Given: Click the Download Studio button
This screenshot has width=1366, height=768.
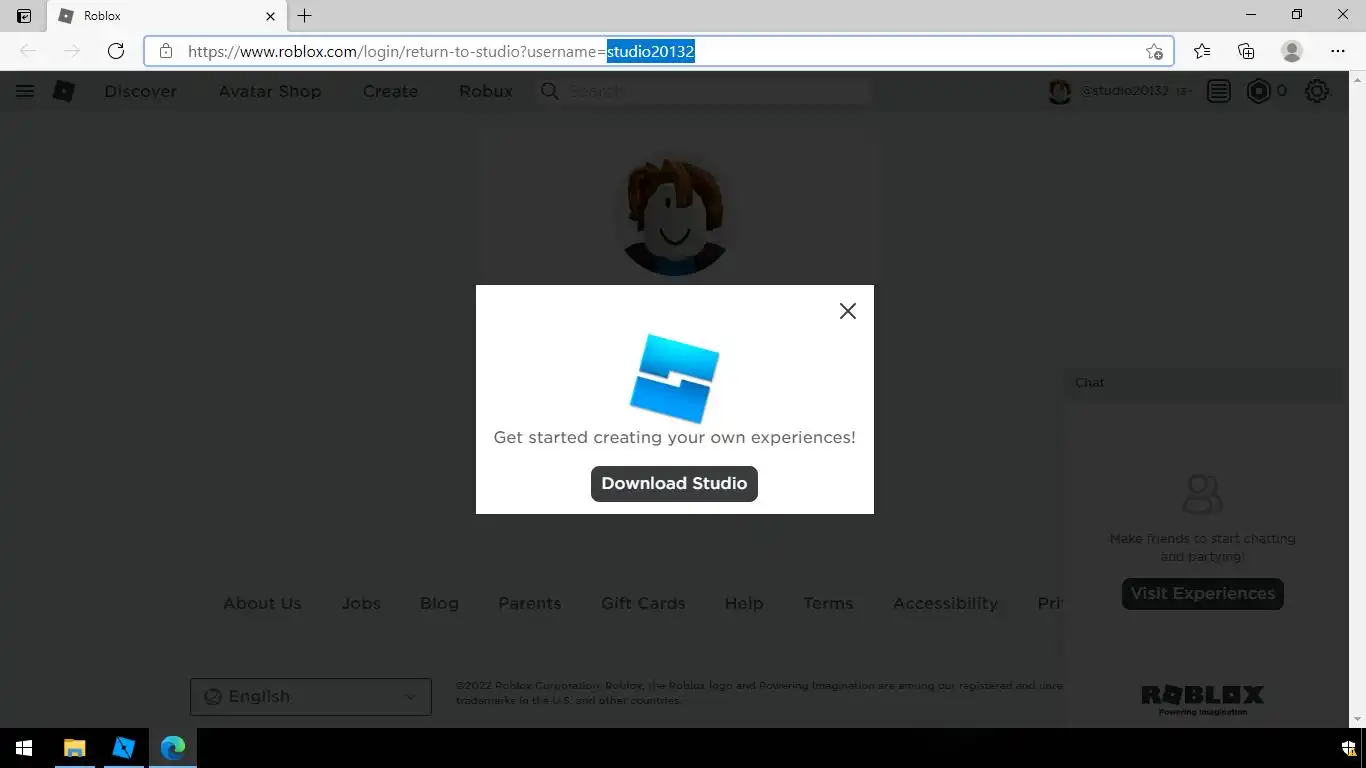Looking at the screenshot, I should coord(674,483).
